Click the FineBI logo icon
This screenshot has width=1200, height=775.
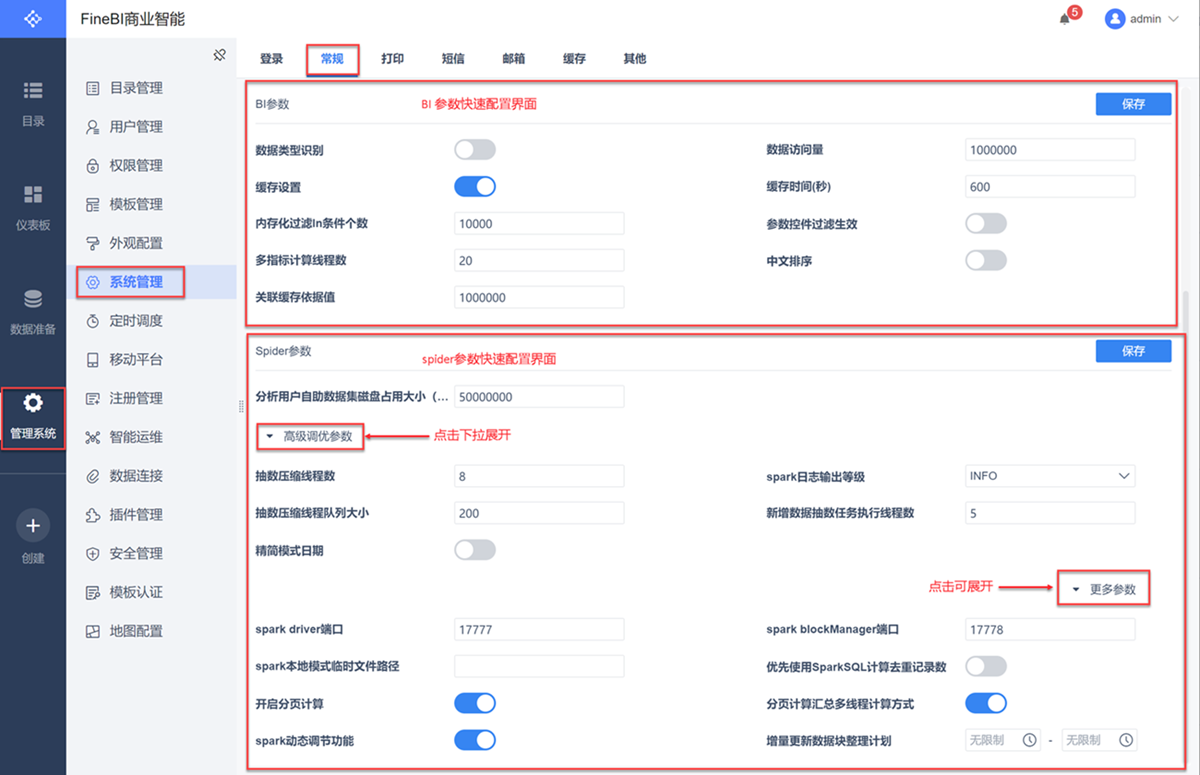pos(33,19)
